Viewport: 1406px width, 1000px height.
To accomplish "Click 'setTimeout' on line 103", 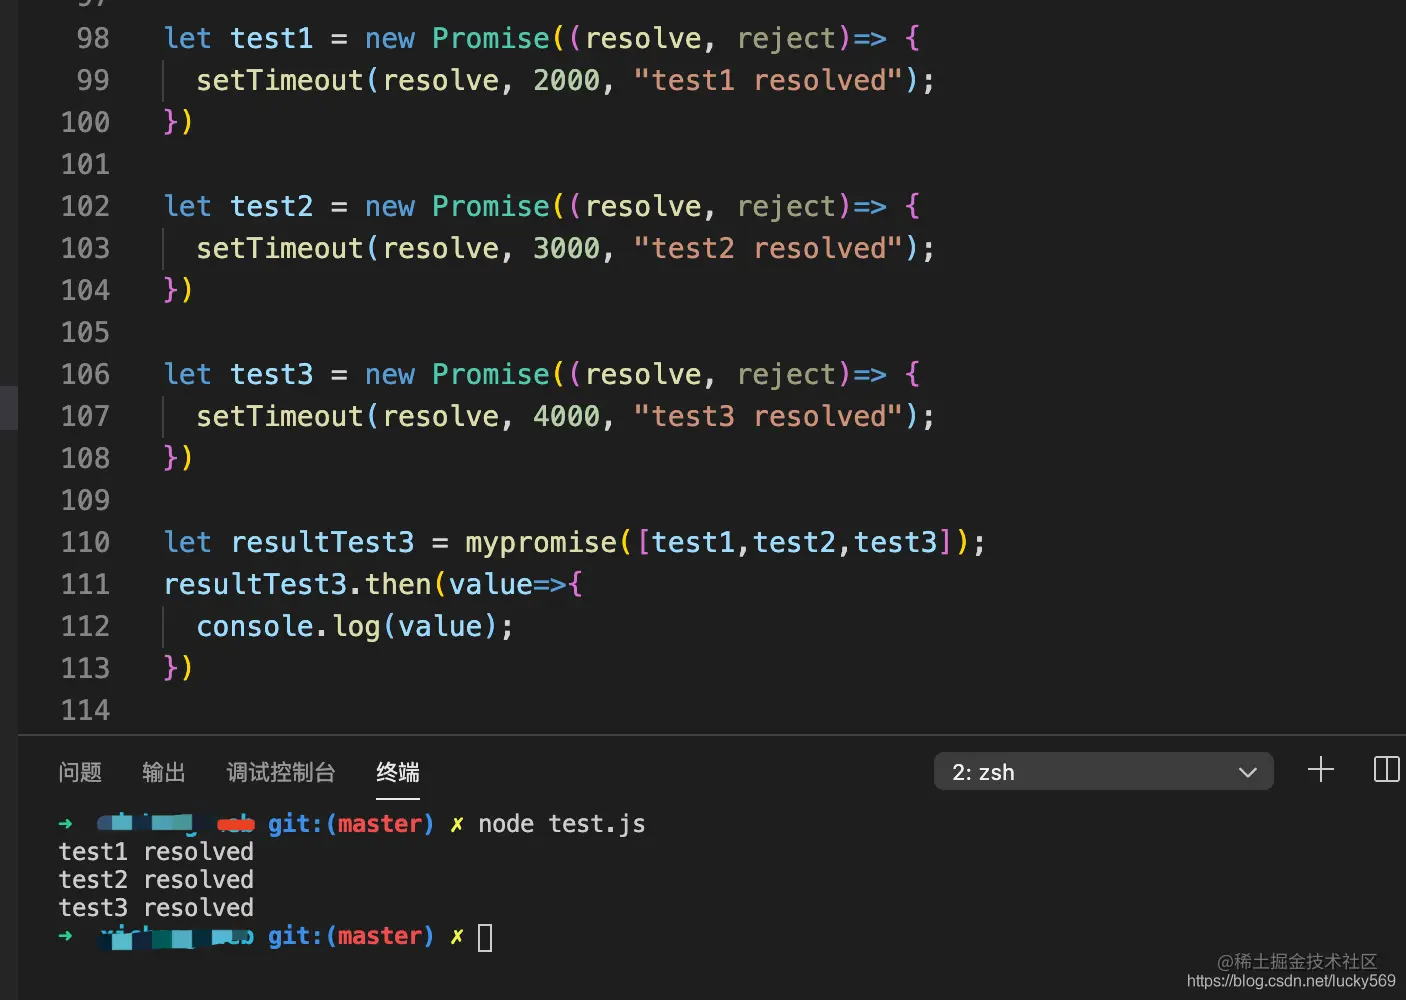I will pos(280,248).
